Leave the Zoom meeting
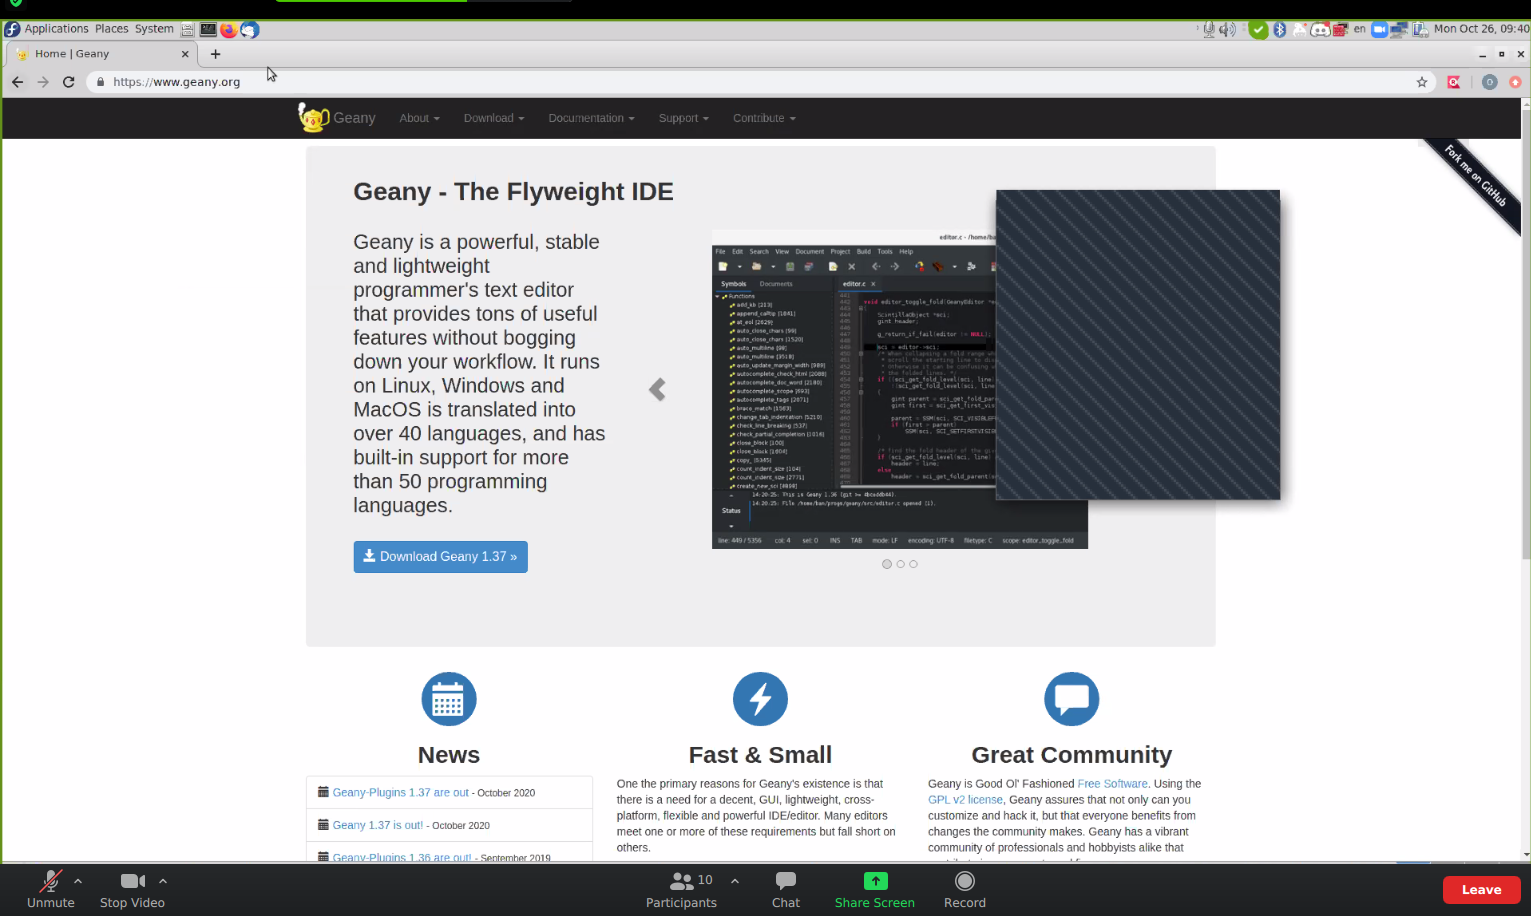 tap(1481, 889)
